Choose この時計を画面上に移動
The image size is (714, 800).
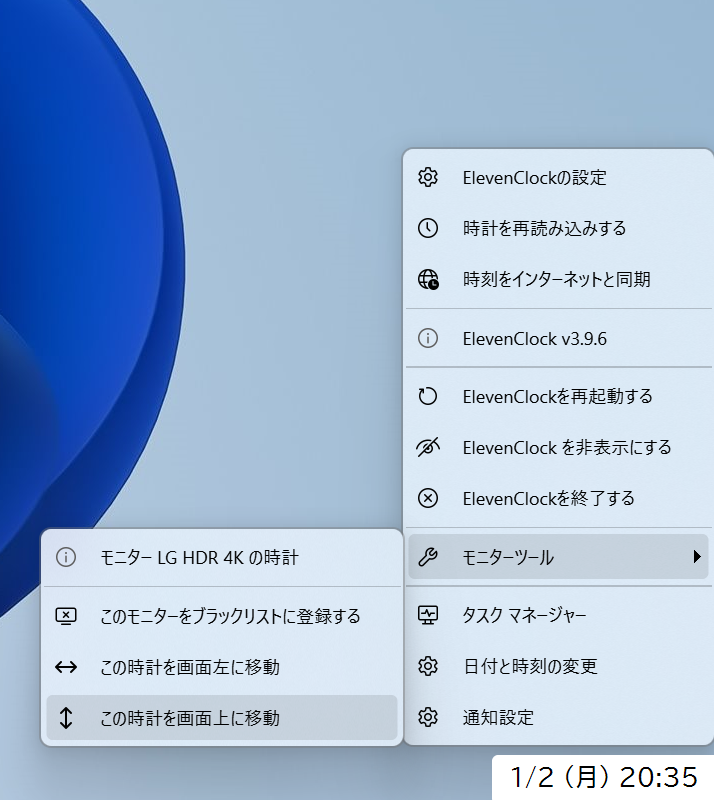click(221, 718)
